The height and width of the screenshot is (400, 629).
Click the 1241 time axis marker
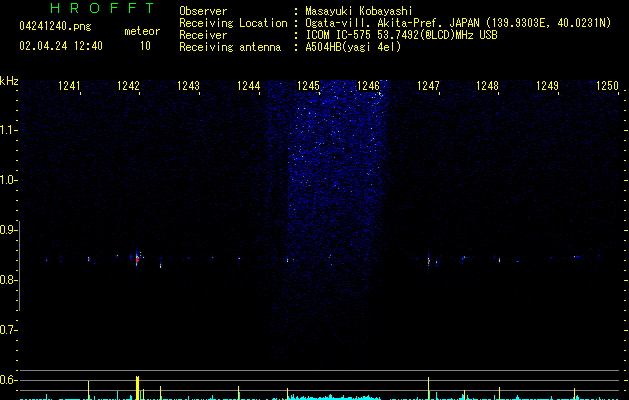(69, 86)
